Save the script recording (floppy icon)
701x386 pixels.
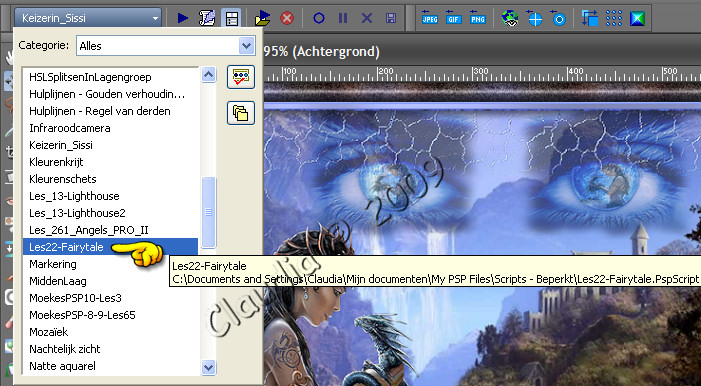click(391, 18)
